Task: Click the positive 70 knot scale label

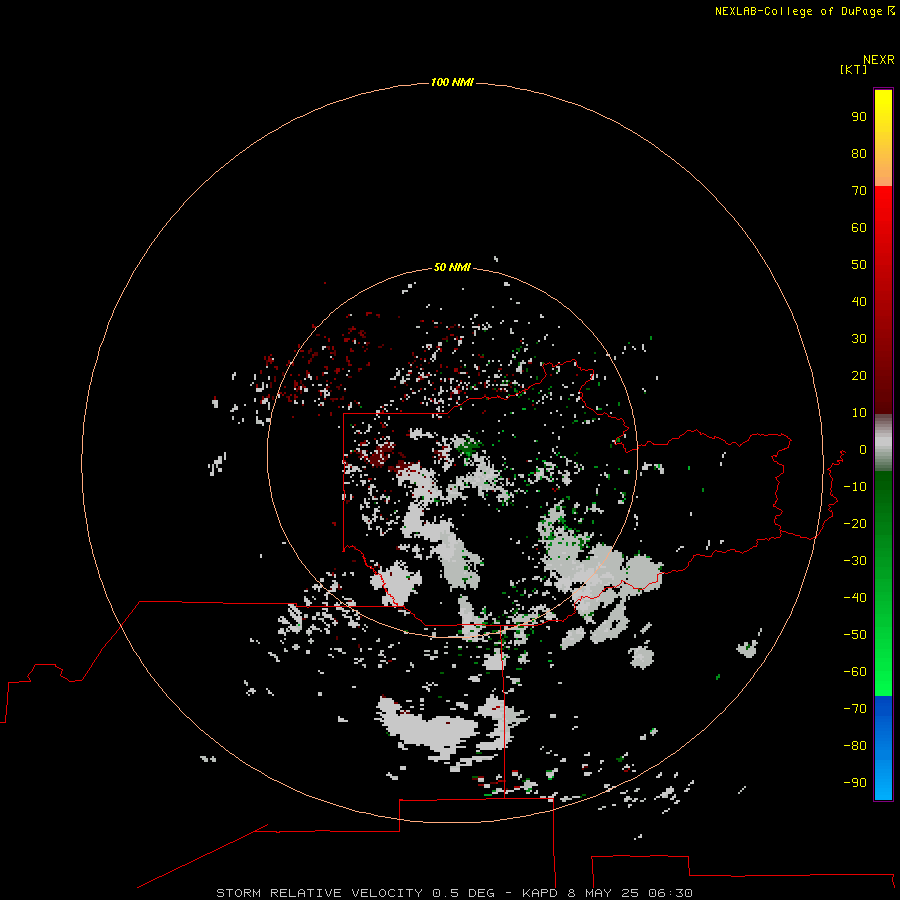Action: [859, 191]
